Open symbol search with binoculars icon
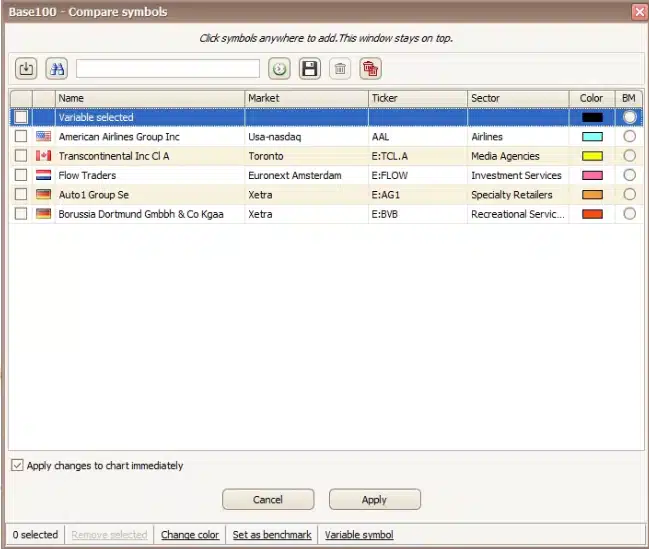This screenshot has width=649, height=549. click(57, 68)
